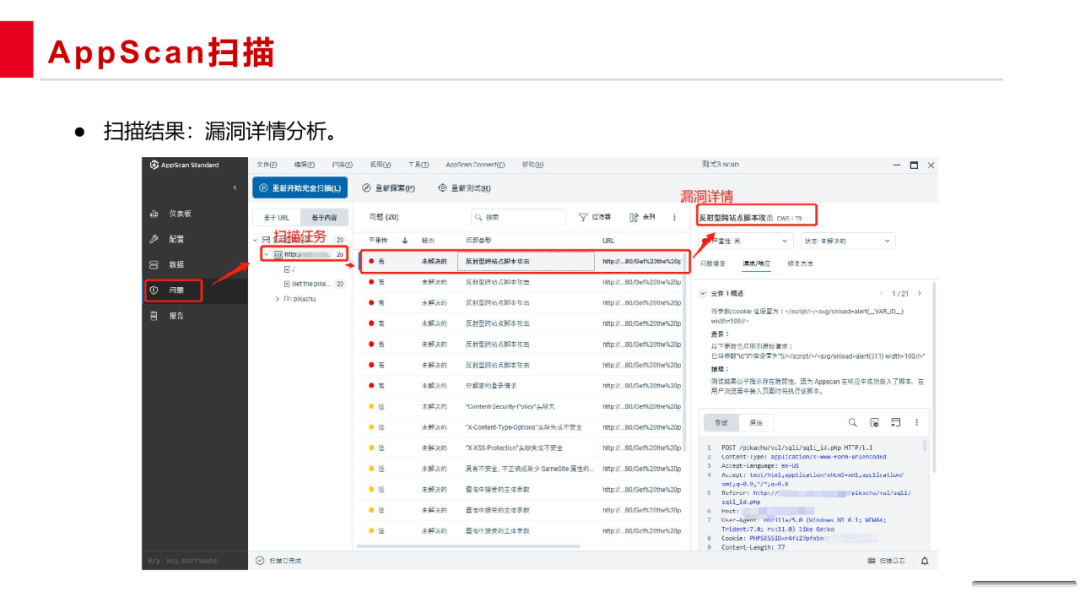The image size is (1080, 608).
Task: Click into the issue search field
Action: pos(519,217)
